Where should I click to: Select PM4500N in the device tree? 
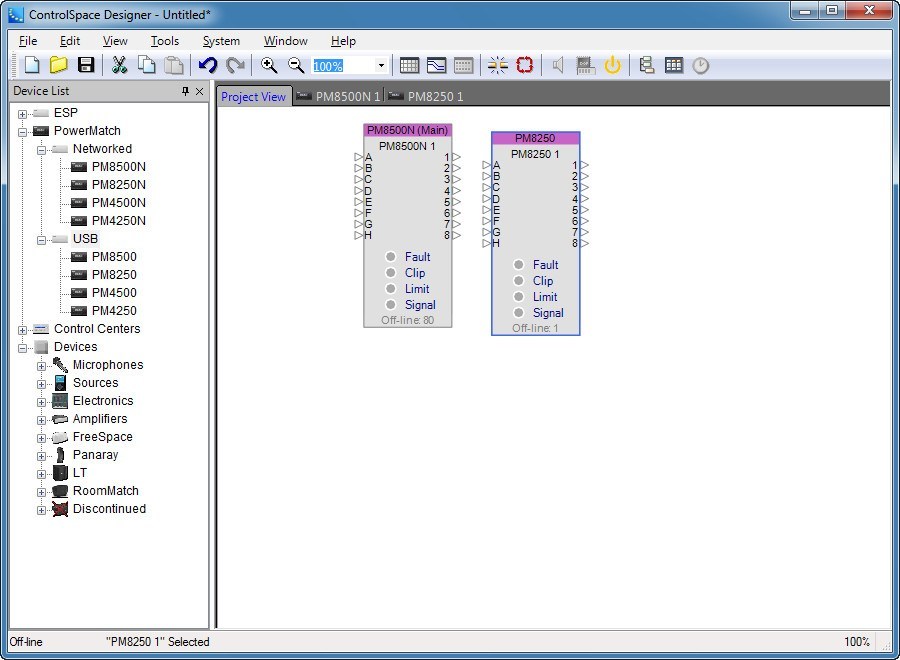pyautogui.click(x=118, y=203)
